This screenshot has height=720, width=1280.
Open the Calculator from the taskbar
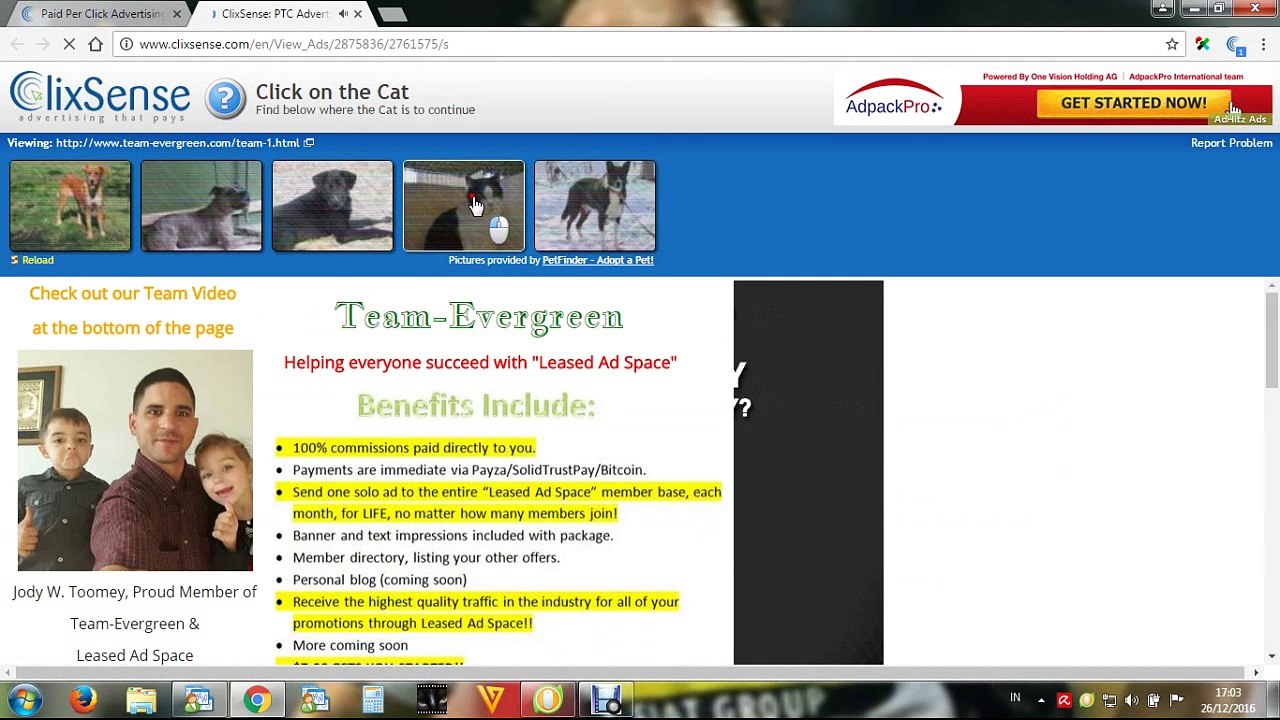(x=373, y=700)
